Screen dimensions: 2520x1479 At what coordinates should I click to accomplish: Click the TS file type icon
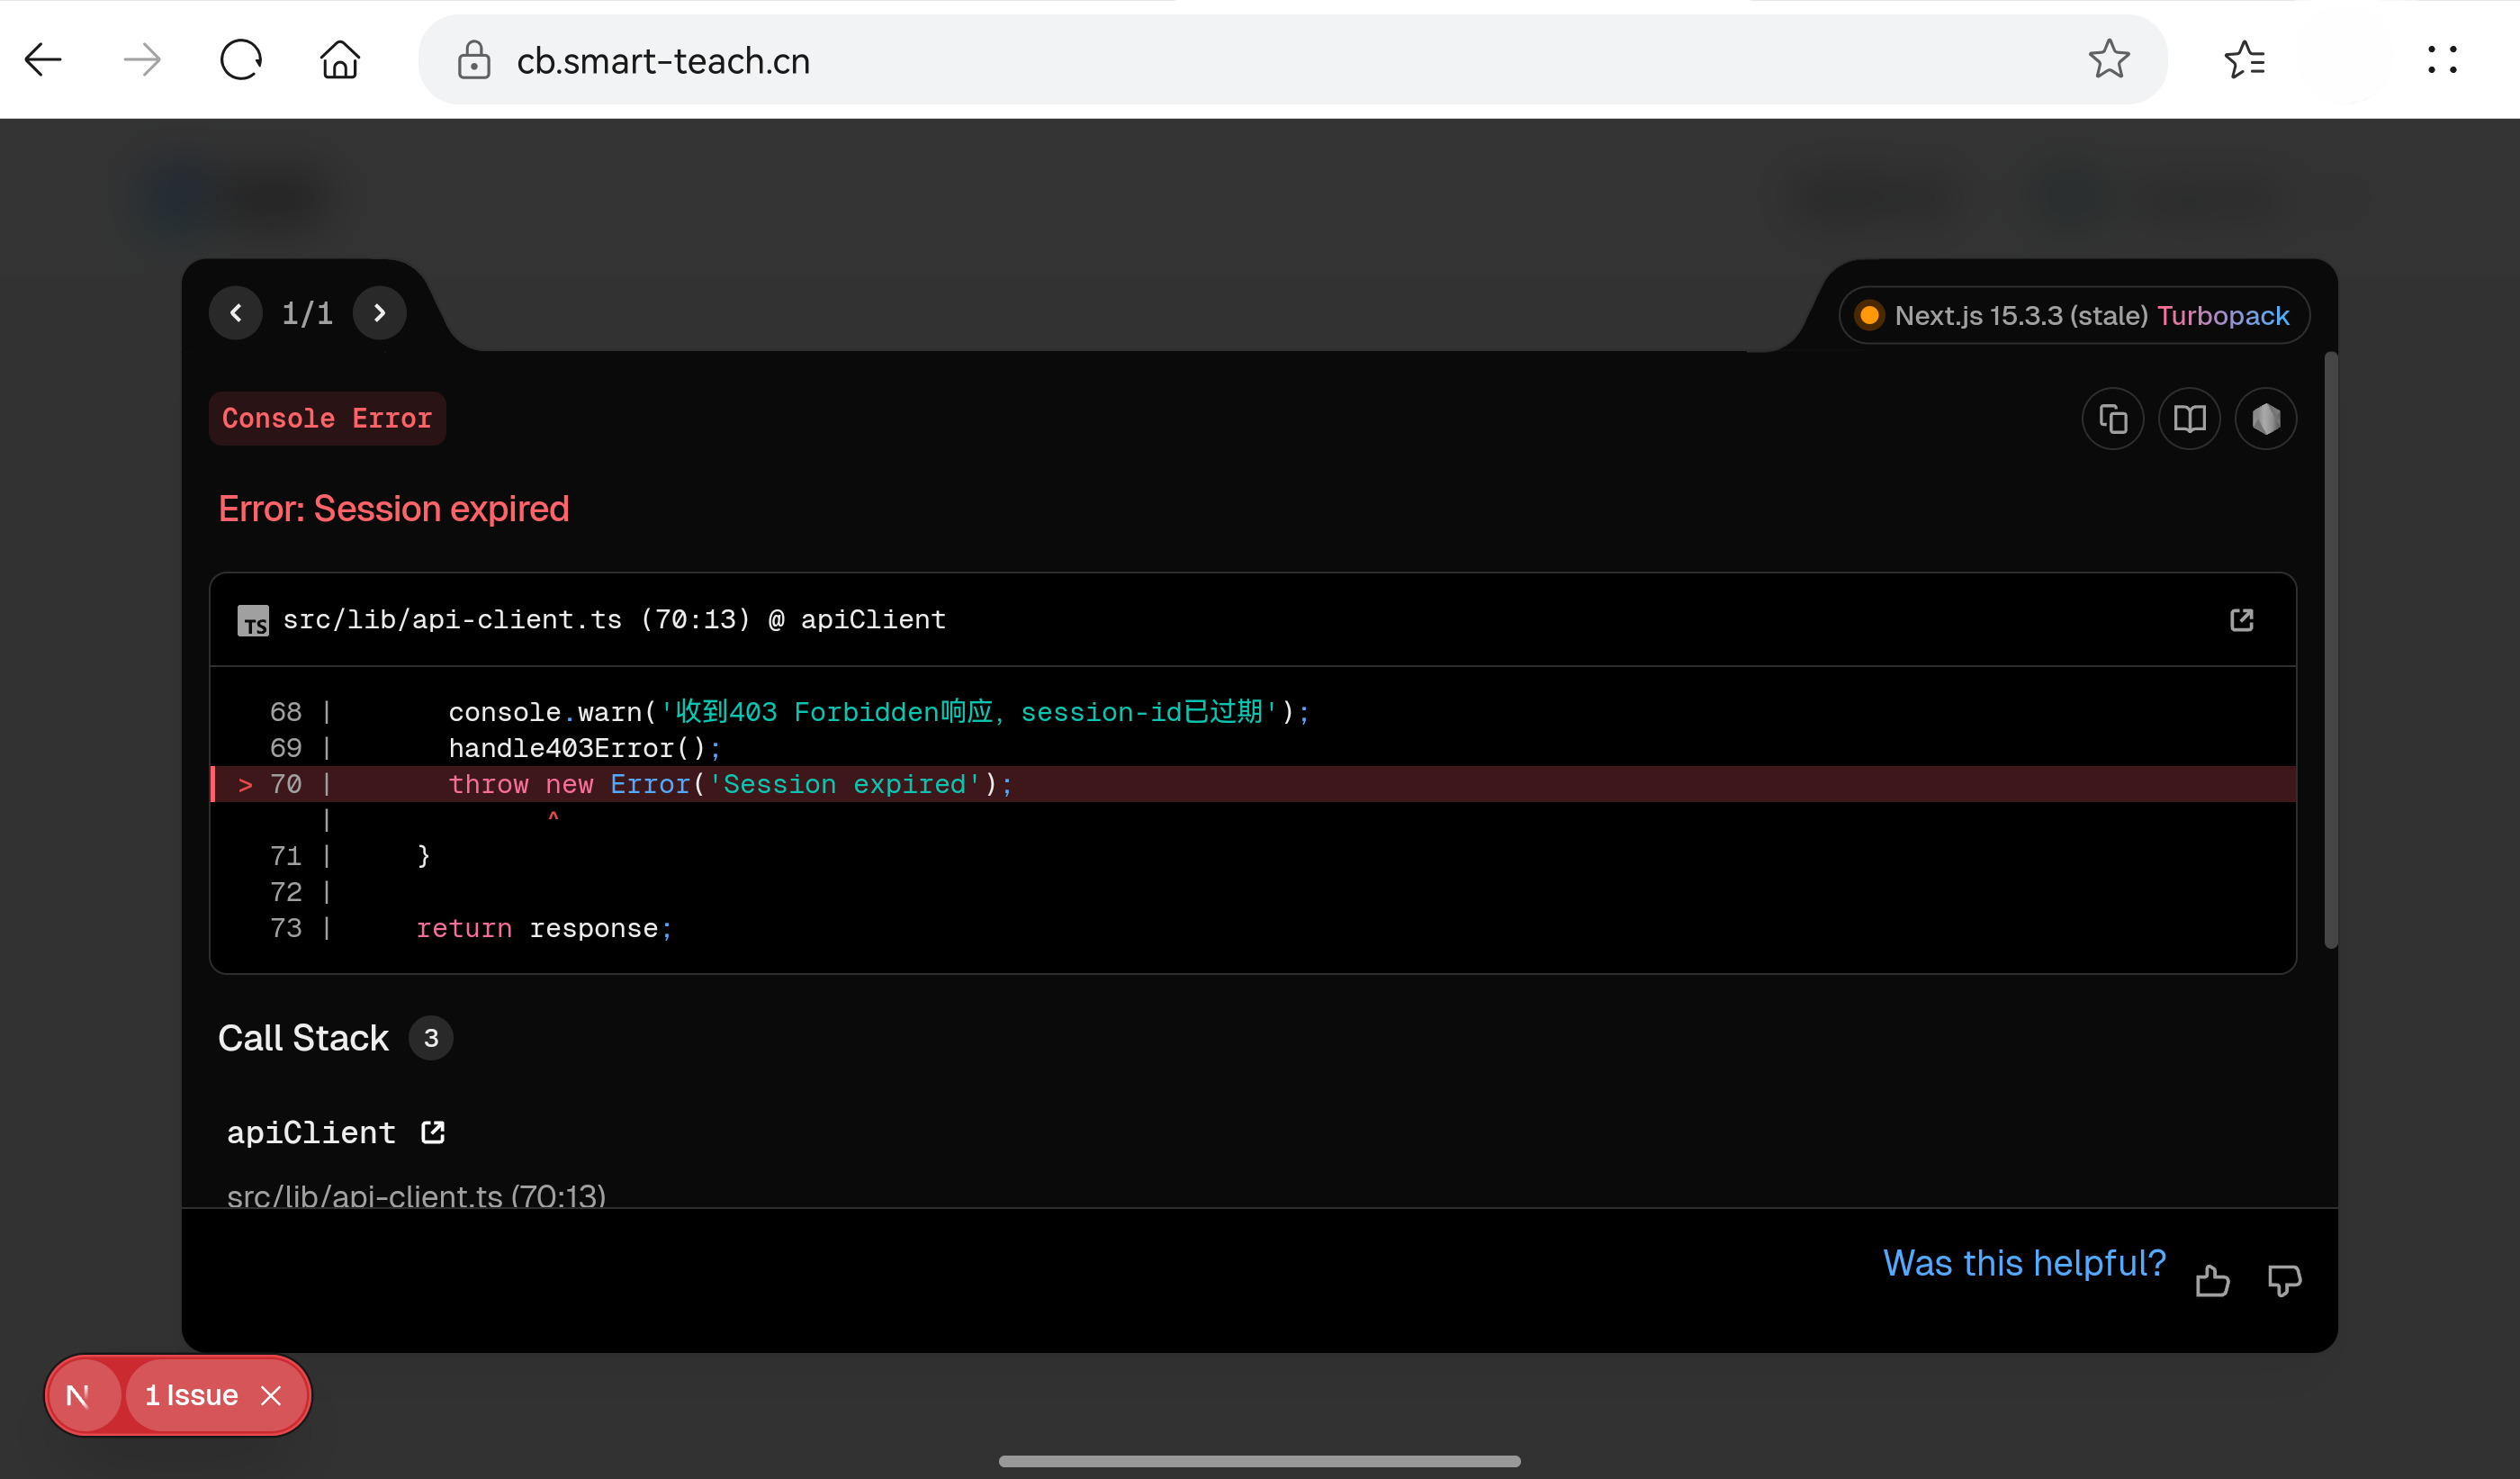click(x=253, y=621)
